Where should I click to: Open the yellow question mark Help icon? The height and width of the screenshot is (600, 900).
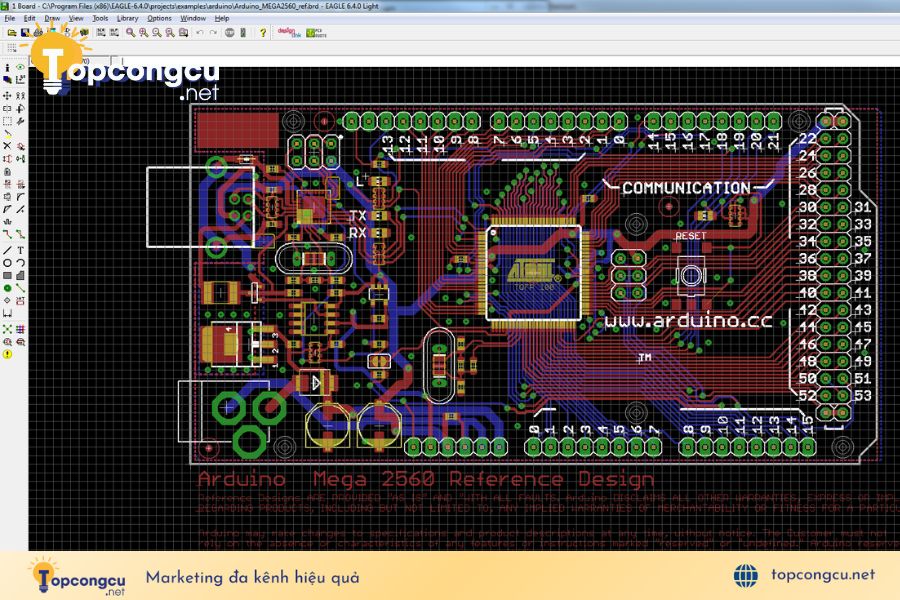click(x=263, y=33)
